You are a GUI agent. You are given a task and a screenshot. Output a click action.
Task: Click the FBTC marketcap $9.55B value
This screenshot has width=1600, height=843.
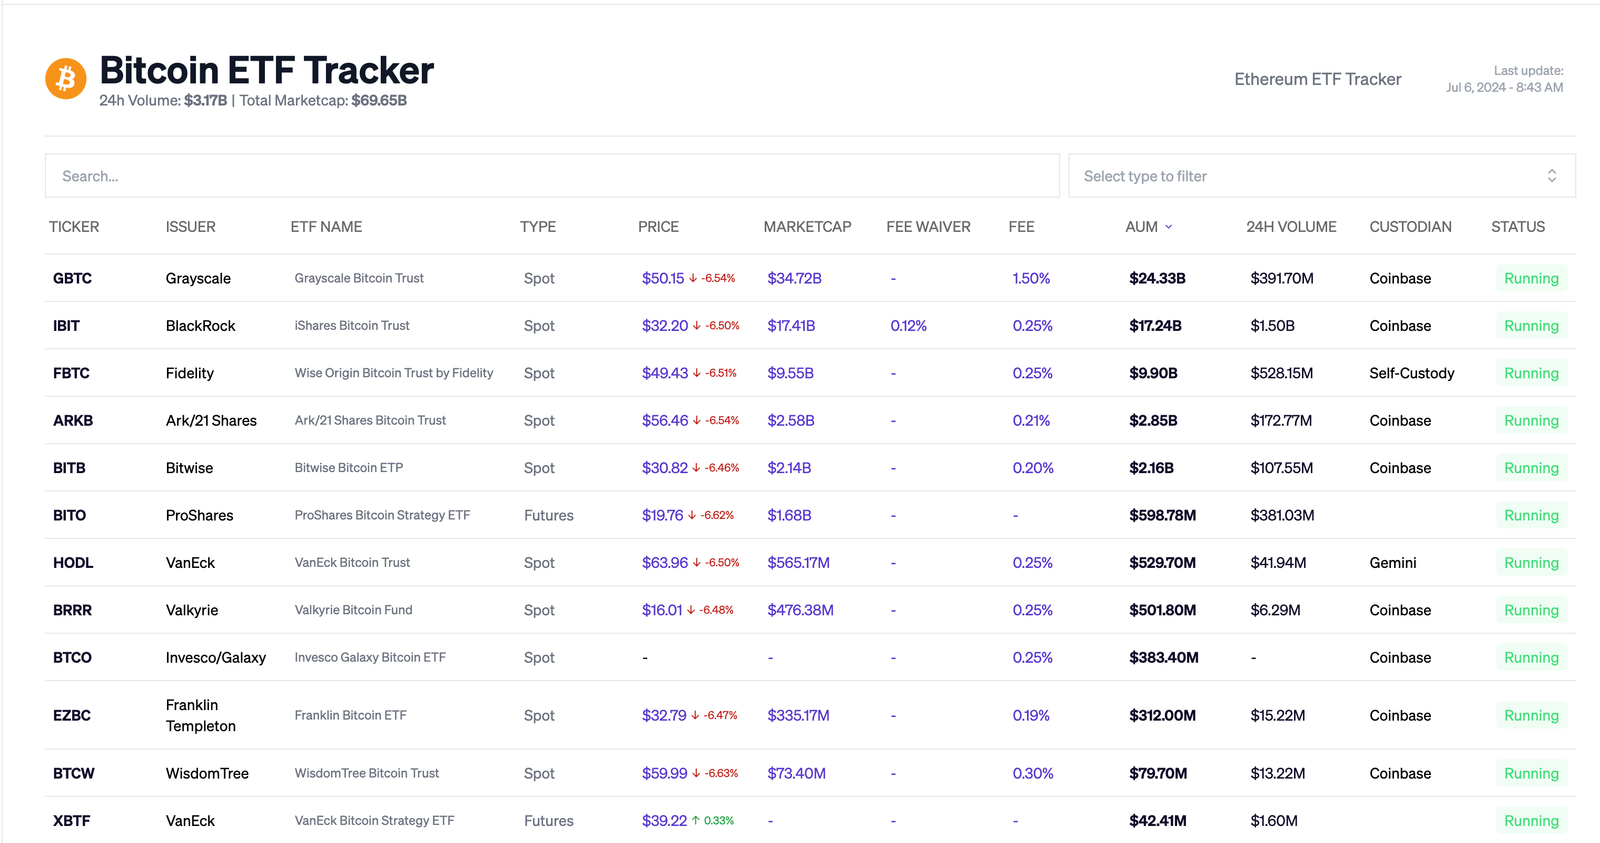coord(790,373)
